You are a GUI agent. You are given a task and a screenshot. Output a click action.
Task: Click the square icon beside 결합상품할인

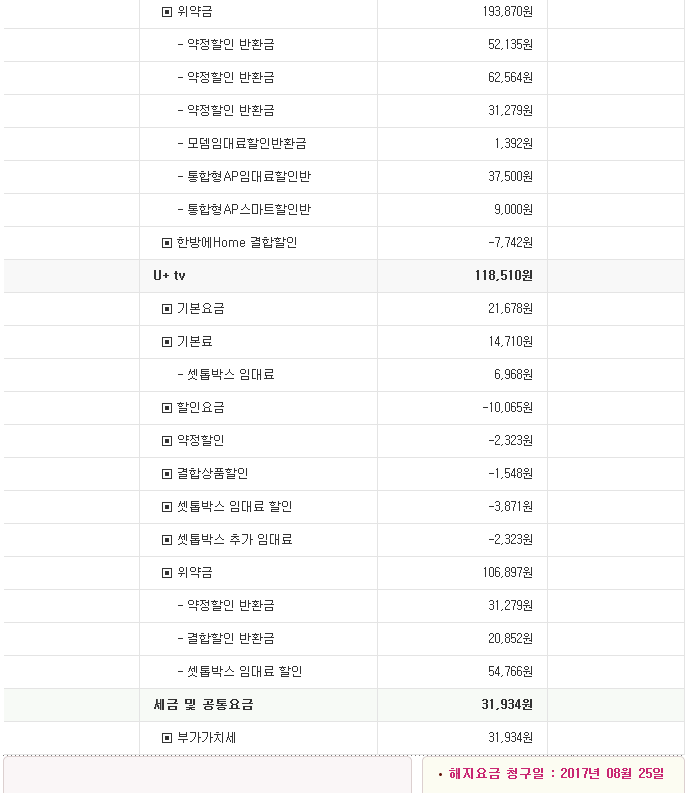[167, 474]
